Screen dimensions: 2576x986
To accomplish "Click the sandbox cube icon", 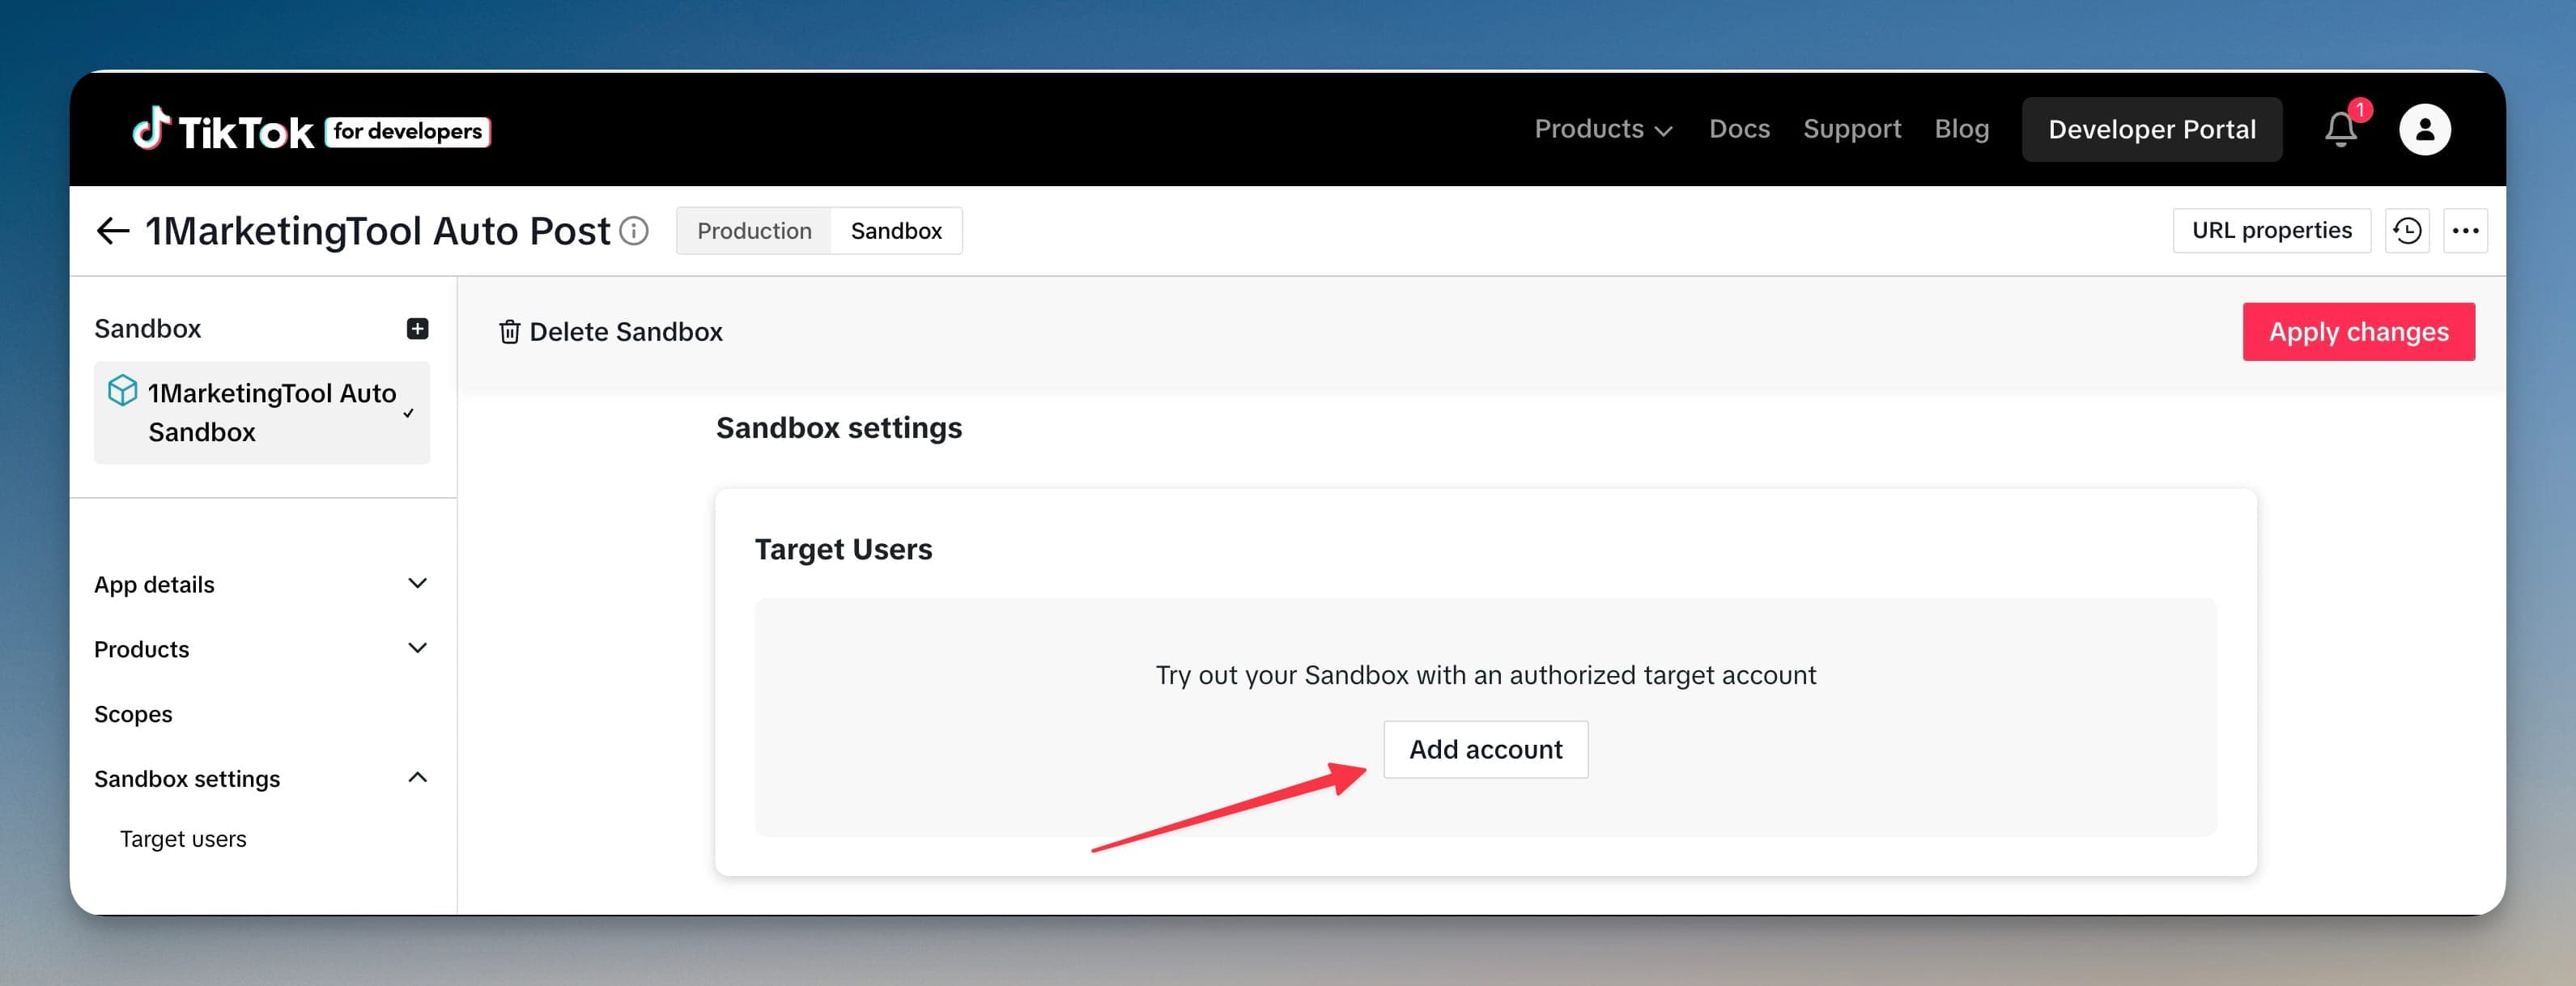I will pyautogui.click(x=122, y=390).
